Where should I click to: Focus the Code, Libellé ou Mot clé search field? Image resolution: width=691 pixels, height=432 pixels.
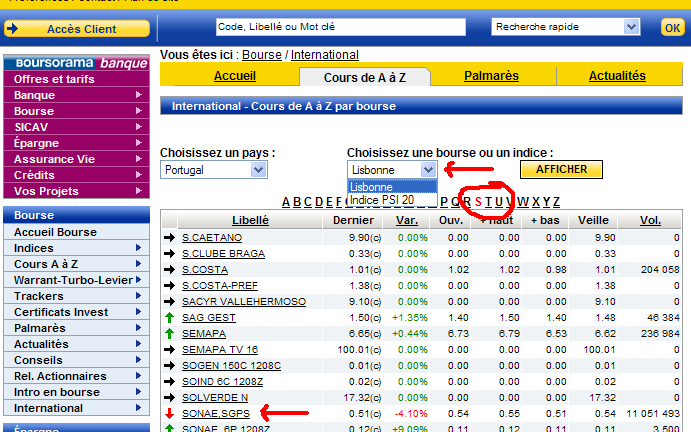(341, 27)
